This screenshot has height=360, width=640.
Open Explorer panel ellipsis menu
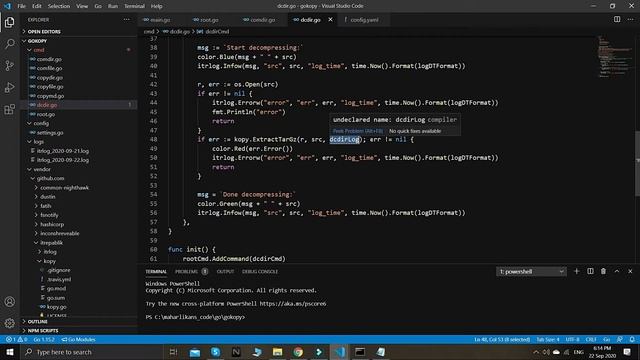tap(127, 19)
